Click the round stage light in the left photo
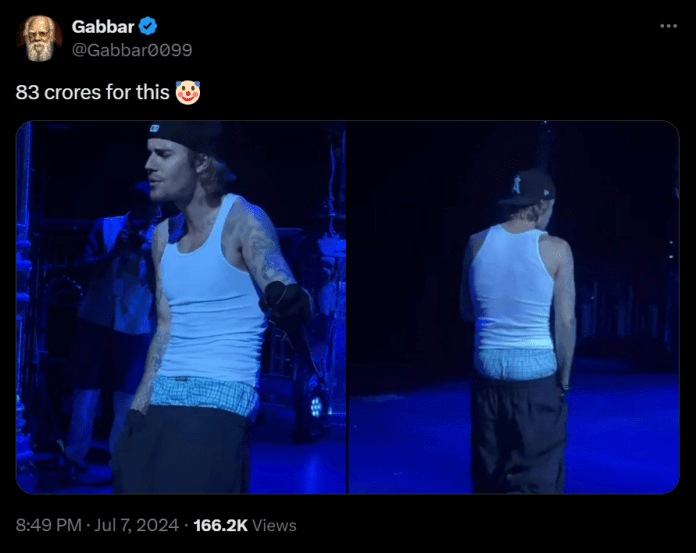This screenshot has width=696, height=553. pos(316,407)
